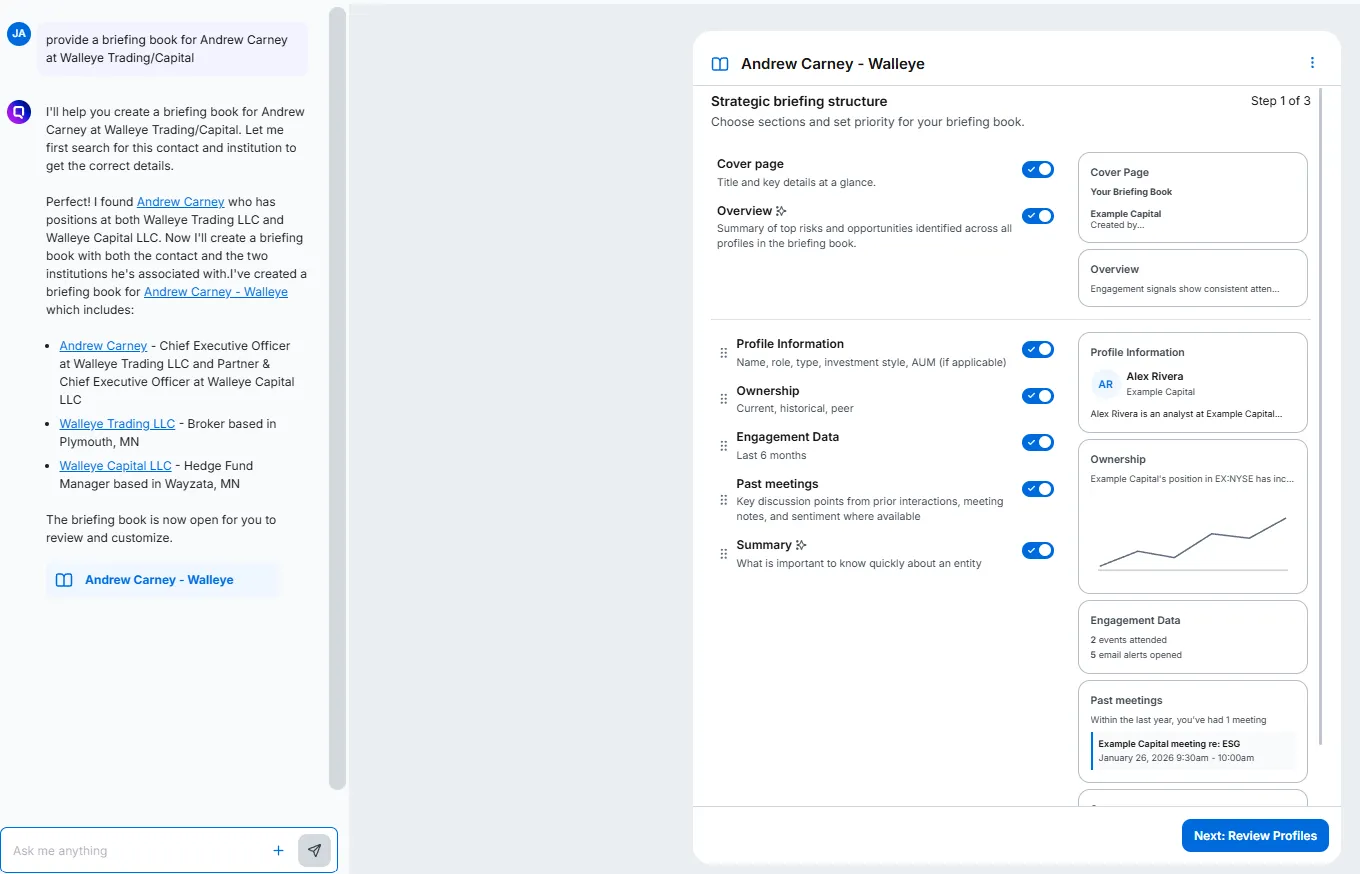Open the Walleye Trading LLC link
The width and height of the screenshot is (1360, 874).
[x=117, y=424]
